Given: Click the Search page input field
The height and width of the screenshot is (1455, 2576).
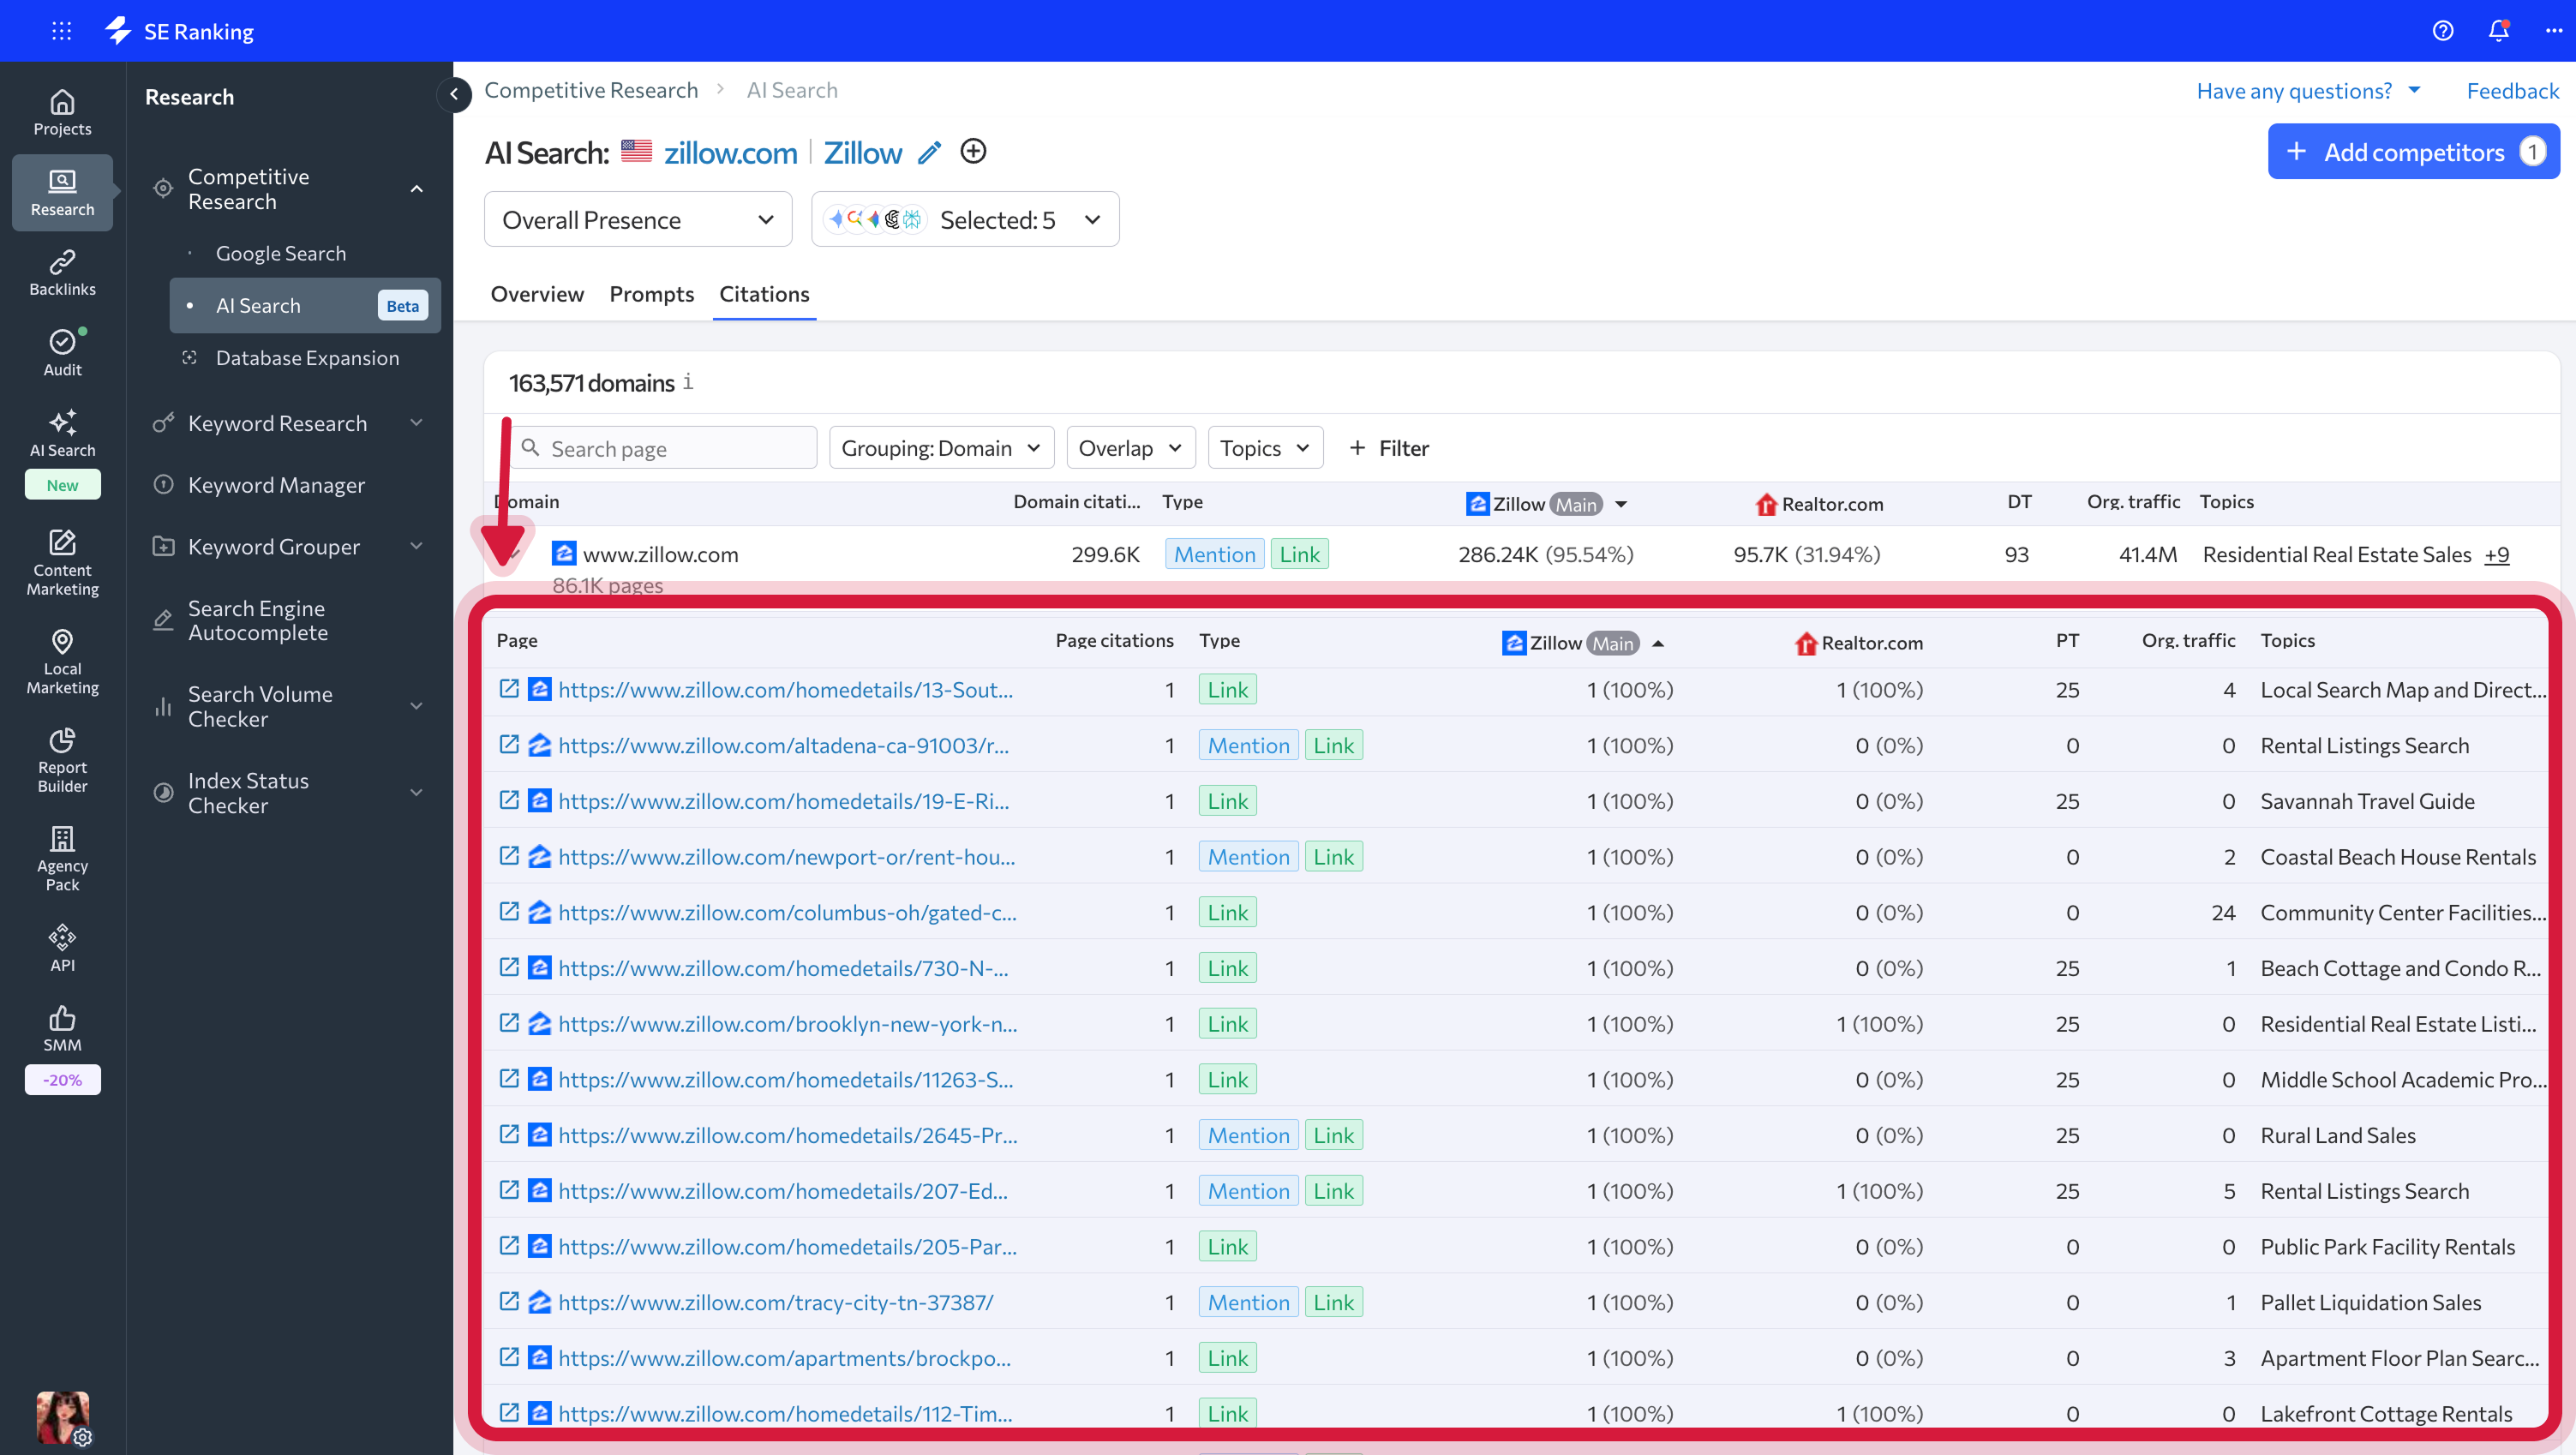Looking at the screenshot, I should tap(664, 448).
